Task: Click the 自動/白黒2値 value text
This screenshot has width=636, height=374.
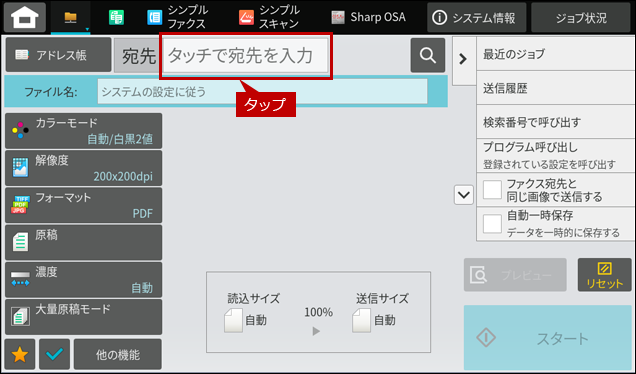Action: tap(120, 139)
